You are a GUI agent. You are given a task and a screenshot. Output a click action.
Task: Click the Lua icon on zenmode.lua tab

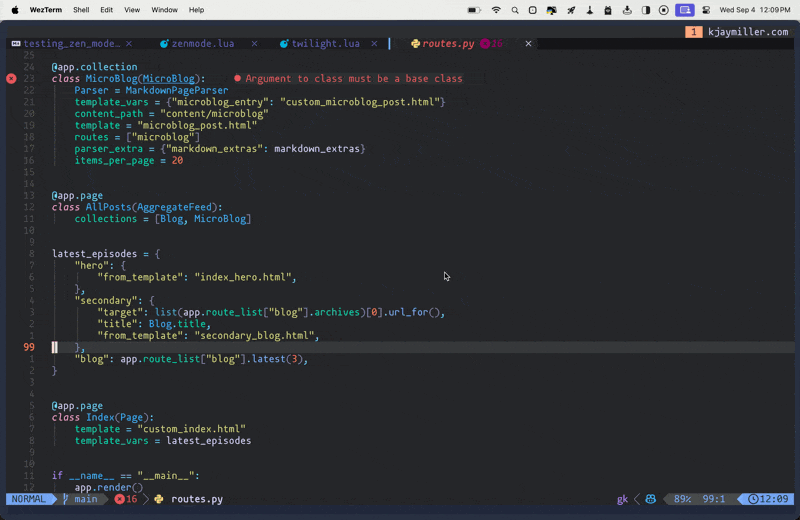164,44
